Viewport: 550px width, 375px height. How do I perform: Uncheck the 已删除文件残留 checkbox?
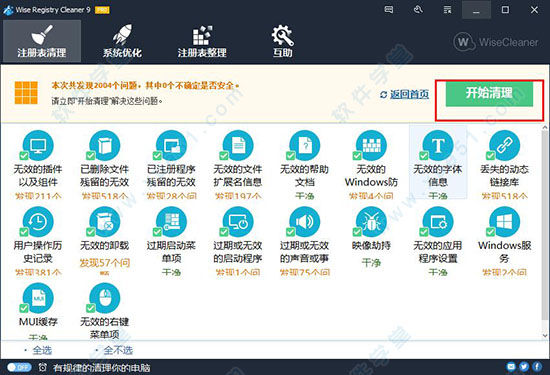(x=90, y=155)
